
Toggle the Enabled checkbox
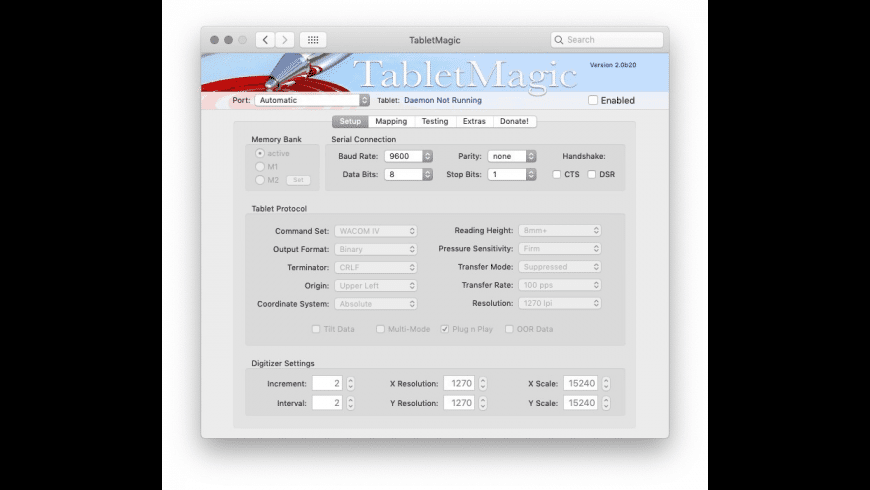click(593, 100)
